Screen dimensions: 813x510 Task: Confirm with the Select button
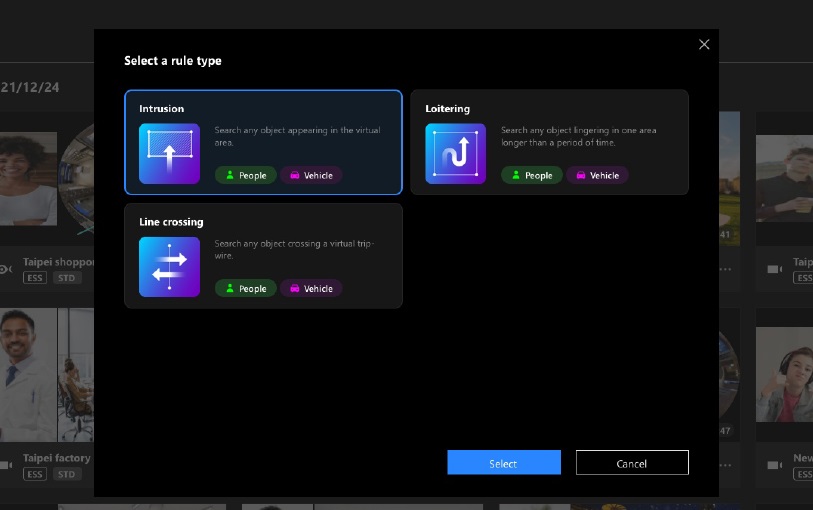503,463
